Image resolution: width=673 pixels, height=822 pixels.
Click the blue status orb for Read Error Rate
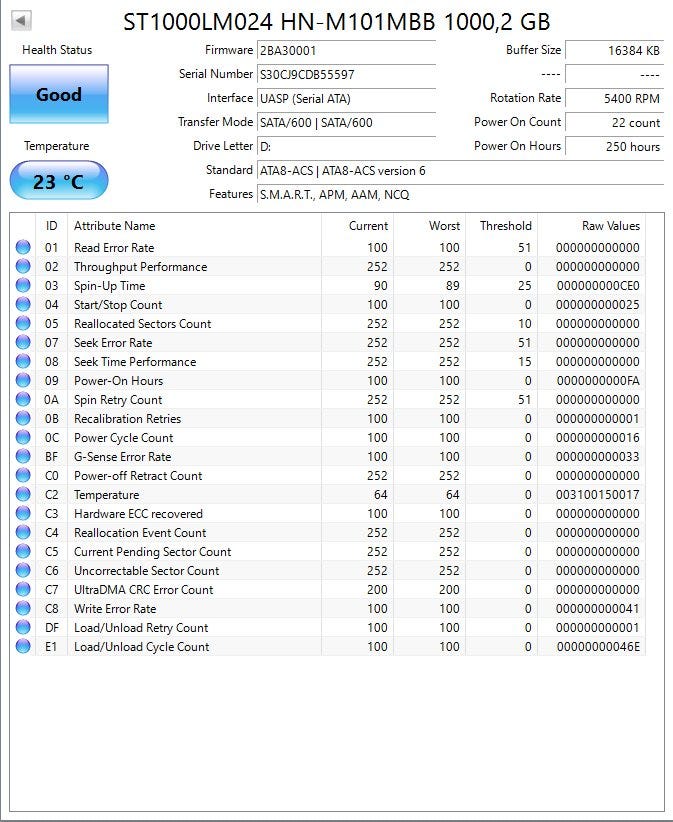23,248
